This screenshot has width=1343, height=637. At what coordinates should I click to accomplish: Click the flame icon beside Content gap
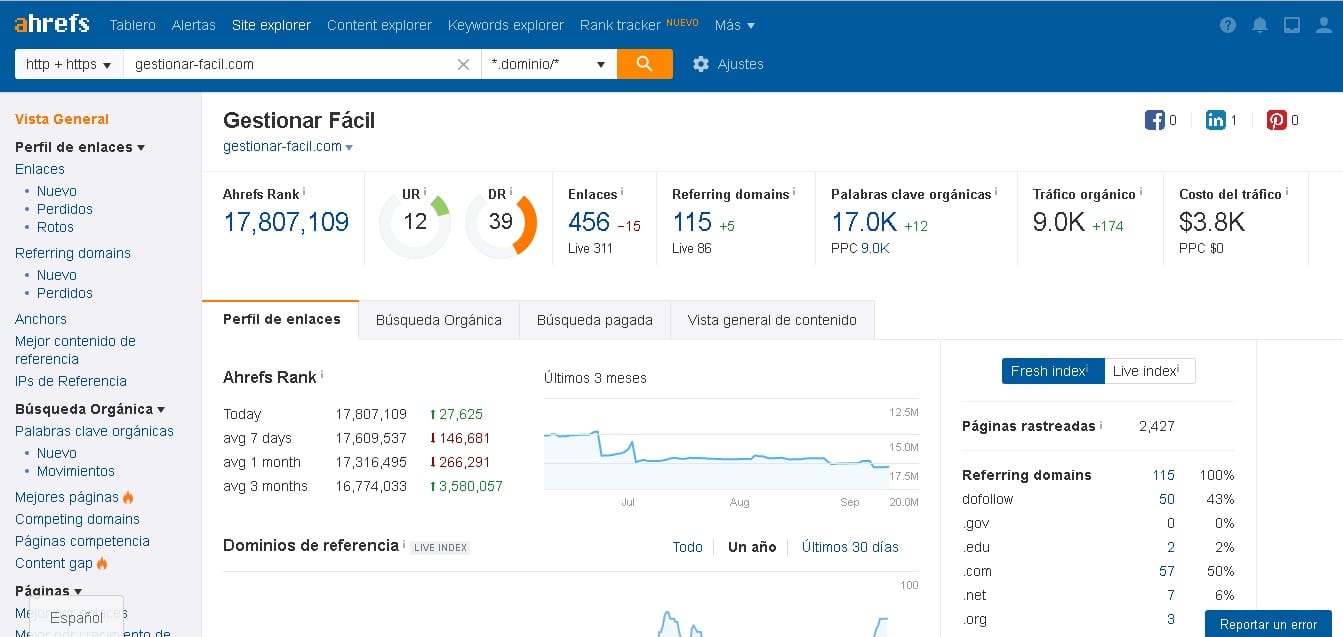tap(102, 563)
